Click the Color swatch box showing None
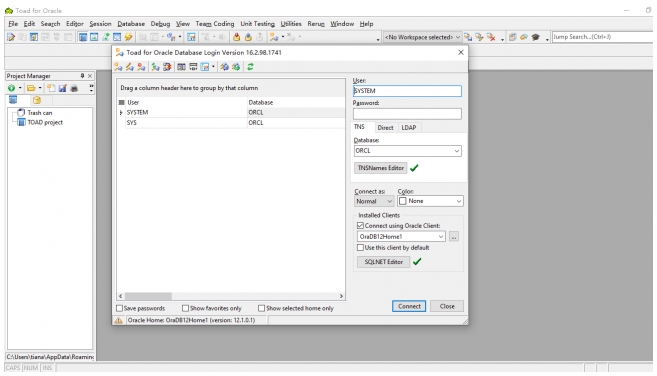 [403, 201]
